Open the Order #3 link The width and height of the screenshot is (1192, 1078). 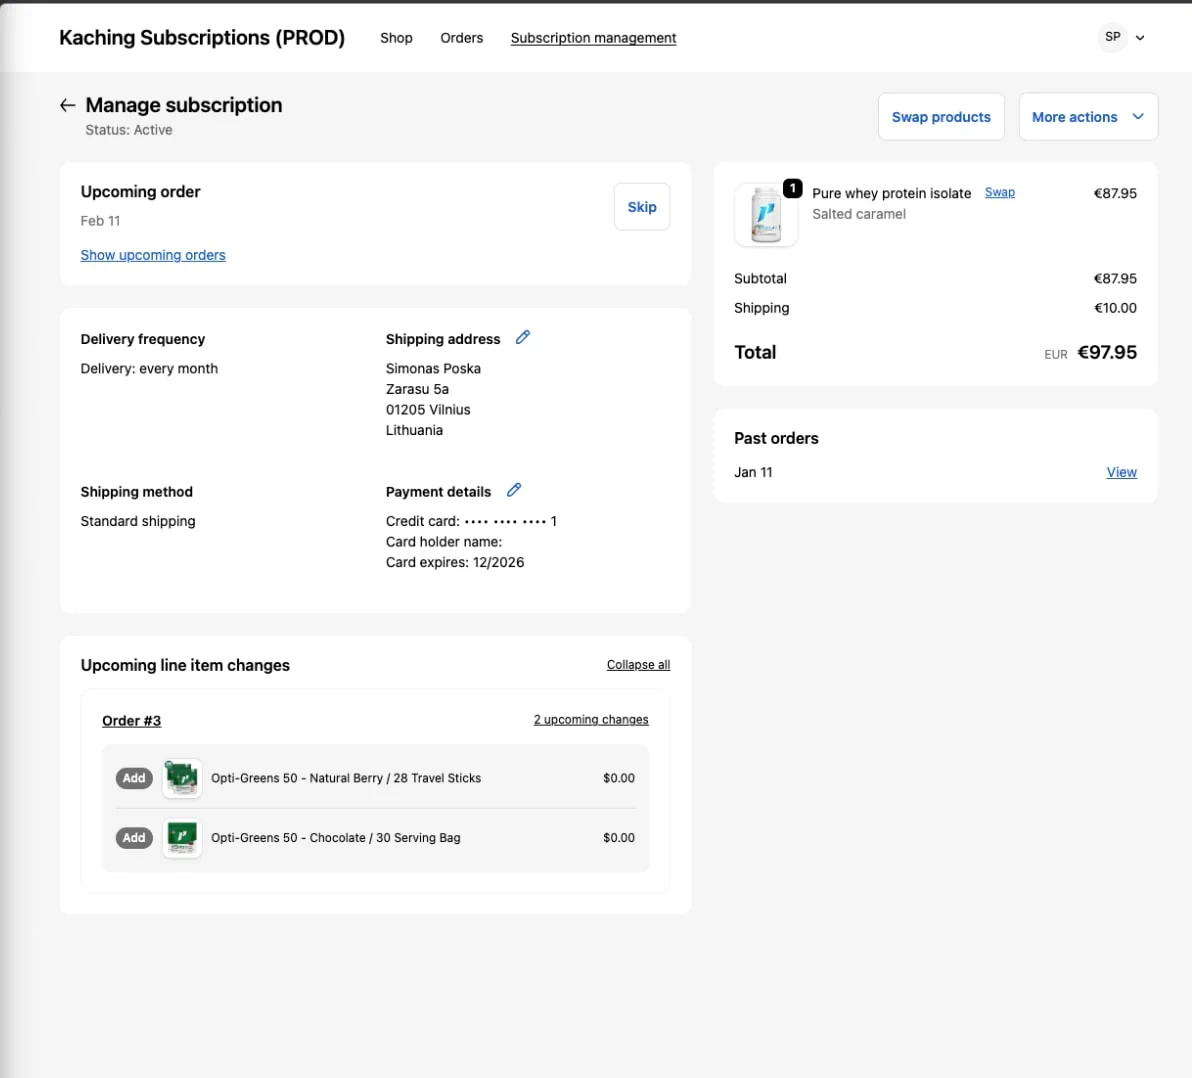point(132,721)
